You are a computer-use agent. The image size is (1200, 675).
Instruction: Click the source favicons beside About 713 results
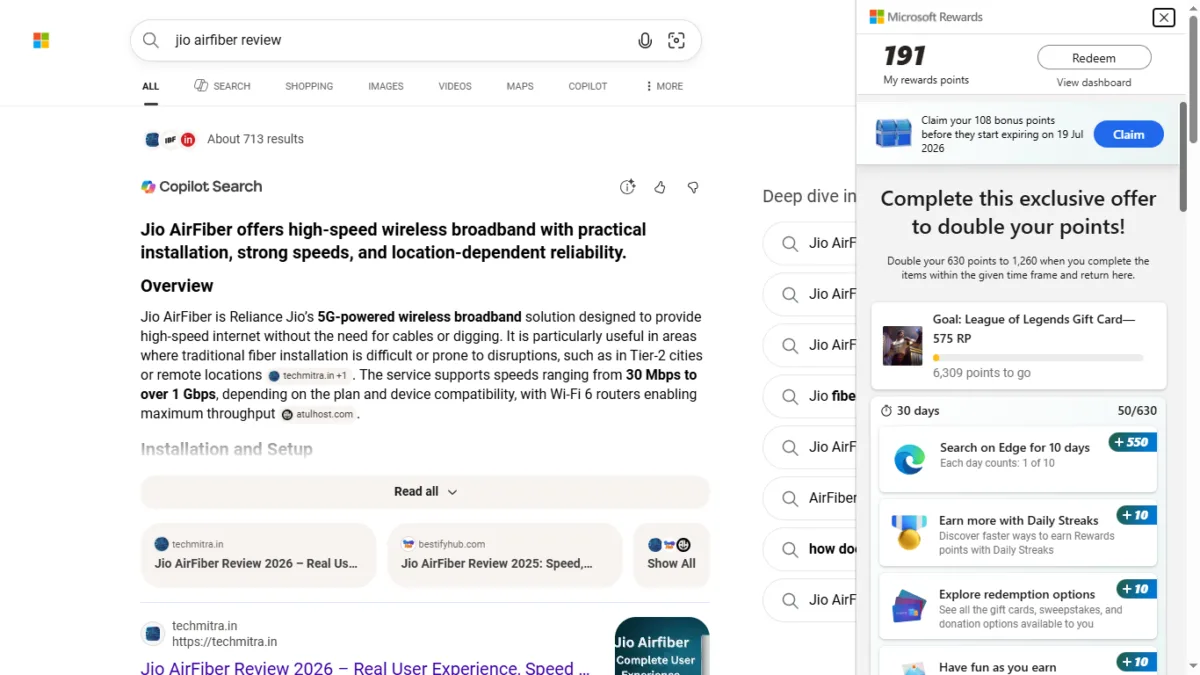point(170,140)
